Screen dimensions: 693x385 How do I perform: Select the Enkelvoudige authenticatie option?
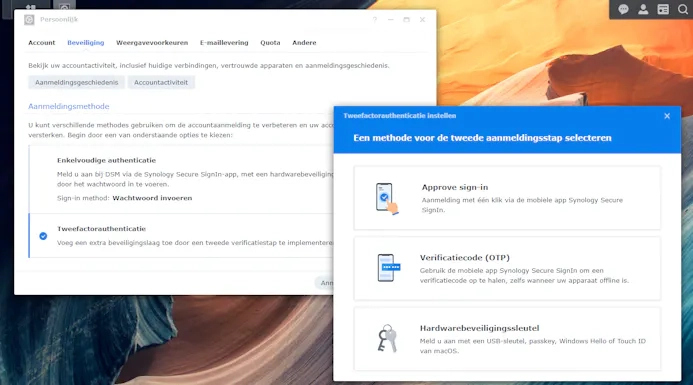coord(181,179)
